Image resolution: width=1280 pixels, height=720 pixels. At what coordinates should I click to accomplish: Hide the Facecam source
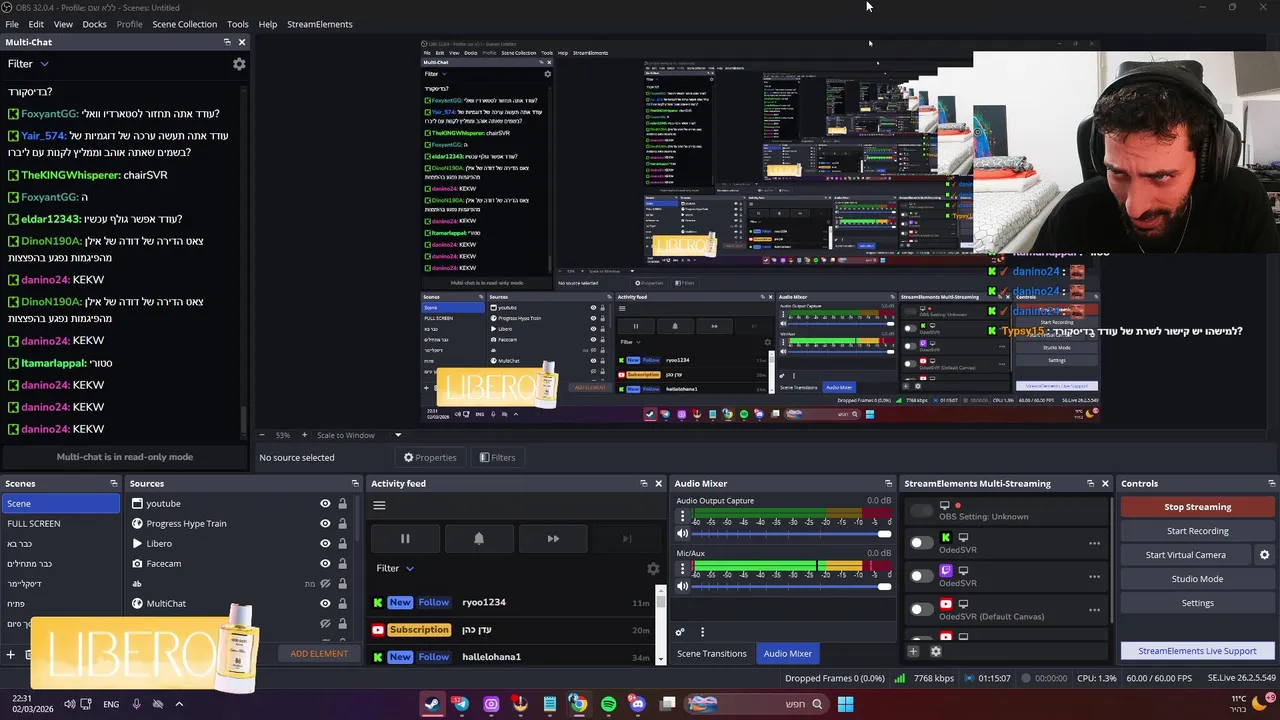click(x=325, y=564)
